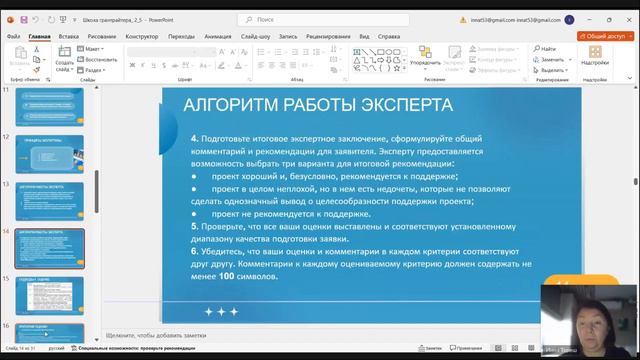This screenshot has height=360, width=640.
Task: Expand the Макет layout dropdown
Action: (91, 49)
